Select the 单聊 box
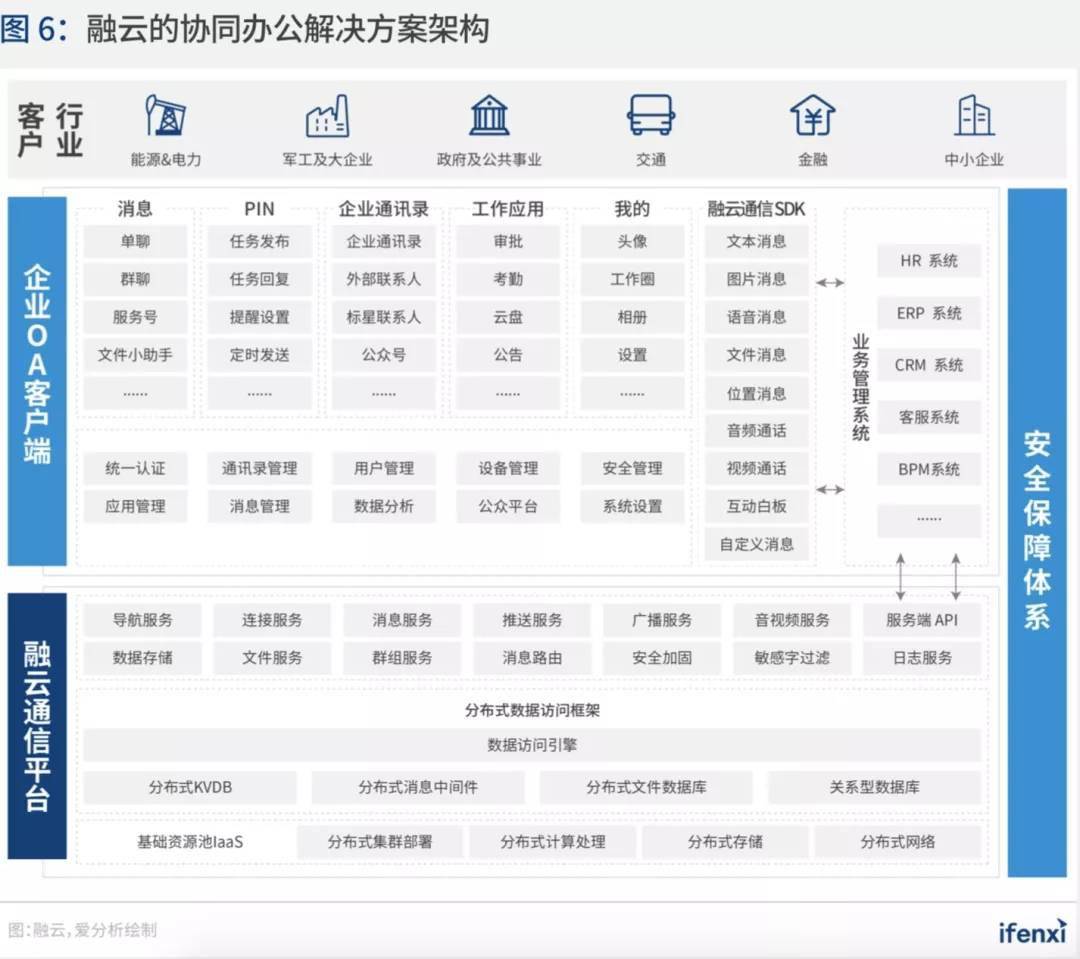 135,241
